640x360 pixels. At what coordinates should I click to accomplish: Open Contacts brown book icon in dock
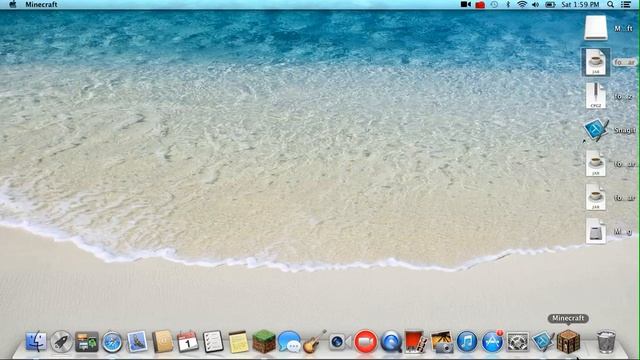coord(162,341)
